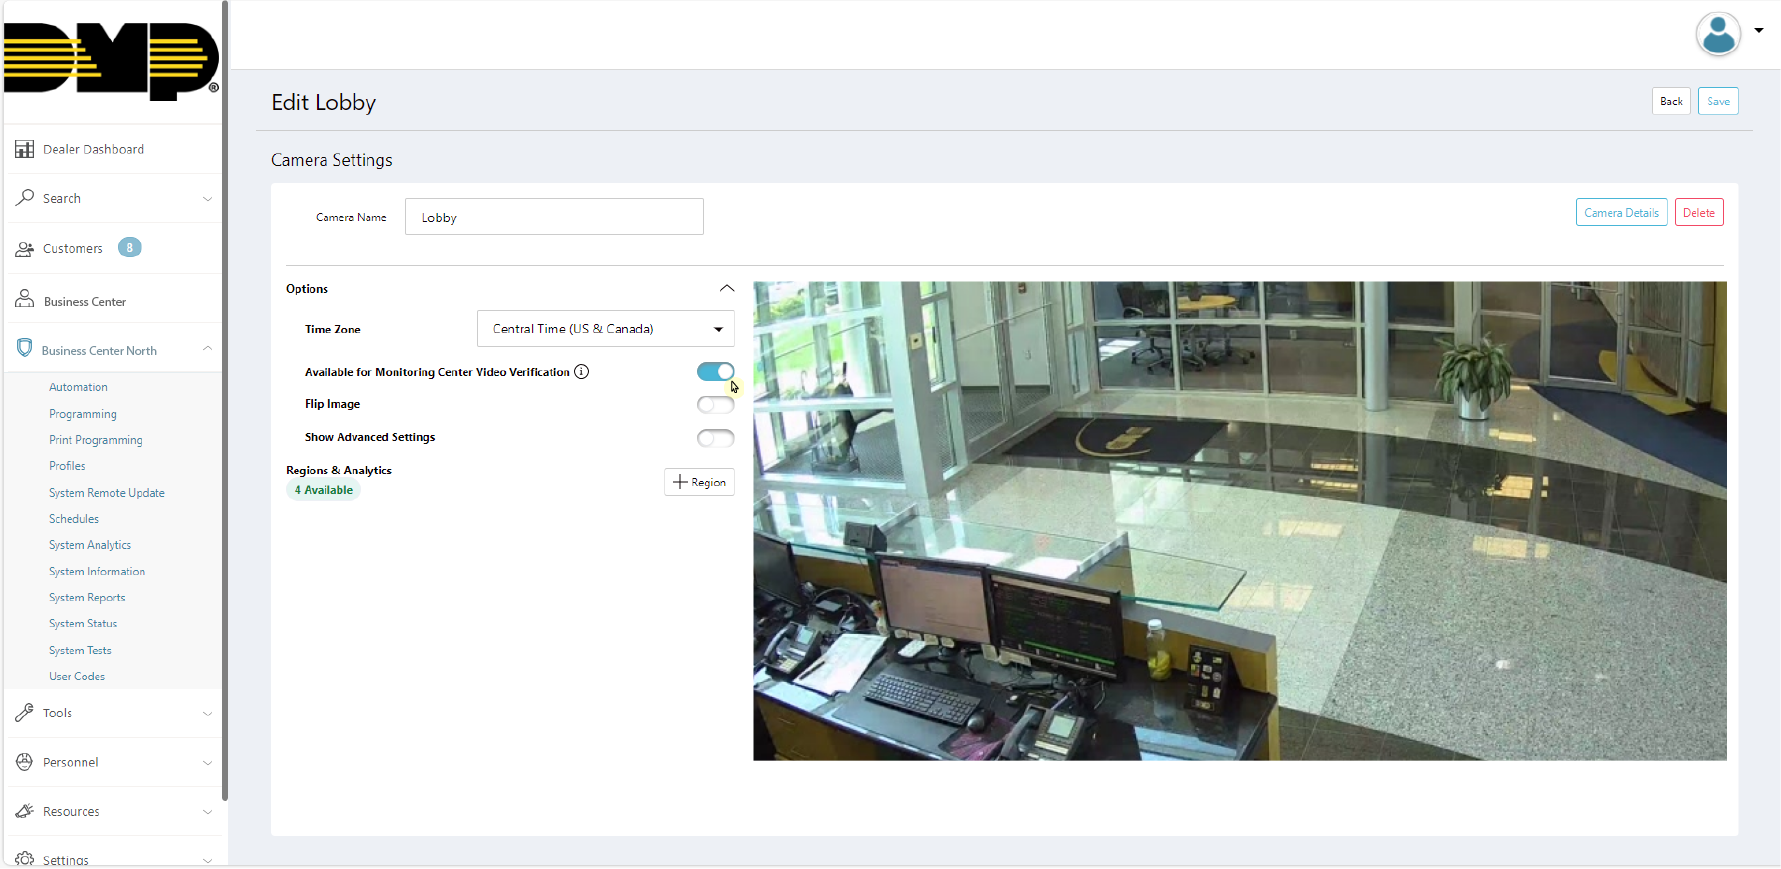
Task: Click the Business Center person icon
Action: 25,300
